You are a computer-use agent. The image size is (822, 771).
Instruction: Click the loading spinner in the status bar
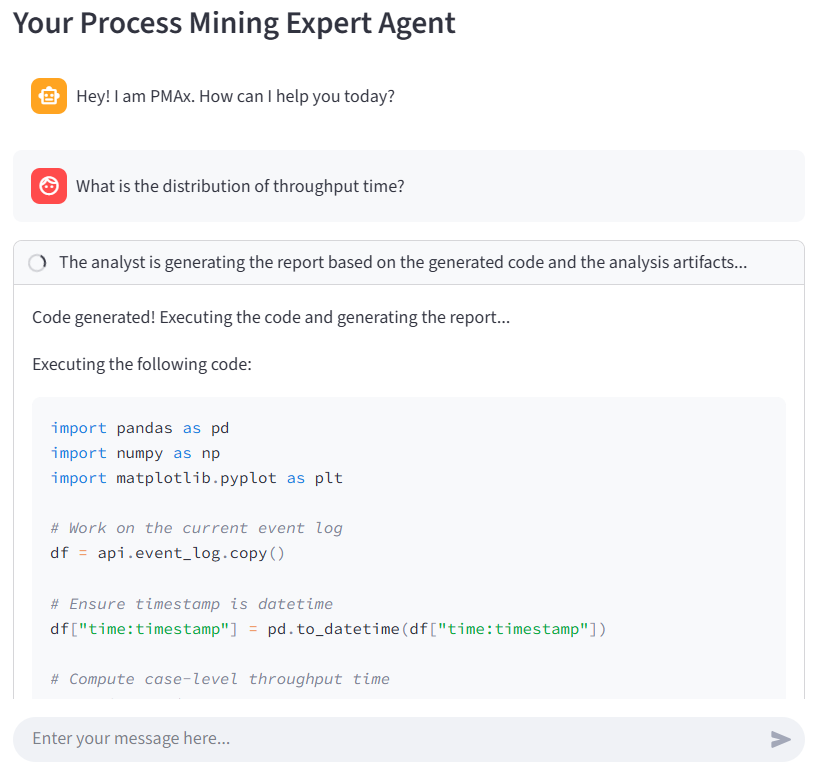[38, 263]
